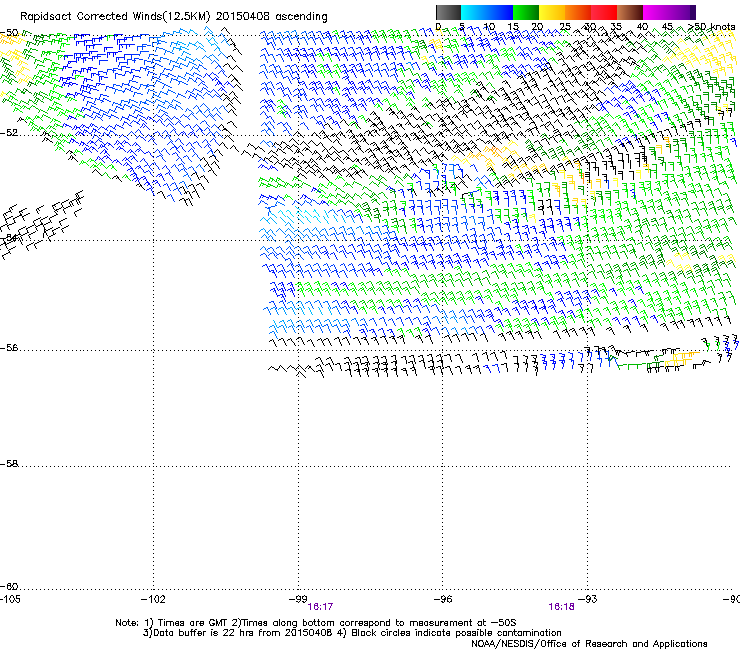Click the red 30-35 knots color segment
Viewport: 740px width, 650px height.
(604, 12)
